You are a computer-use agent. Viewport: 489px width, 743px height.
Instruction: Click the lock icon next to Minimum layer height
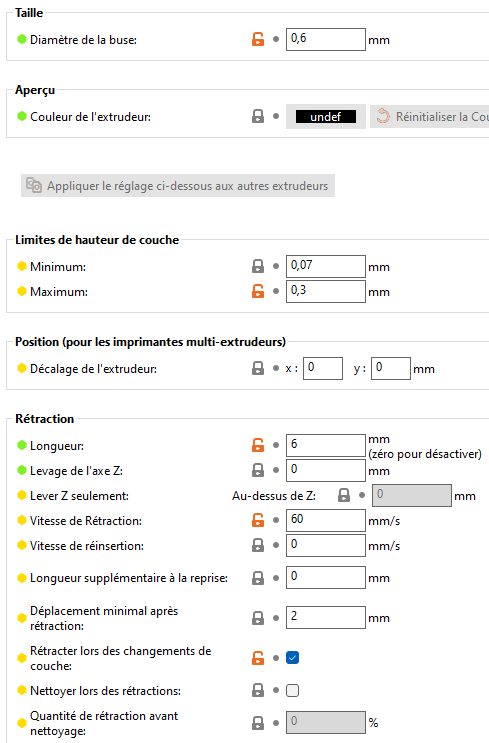[x=258, y=266]
